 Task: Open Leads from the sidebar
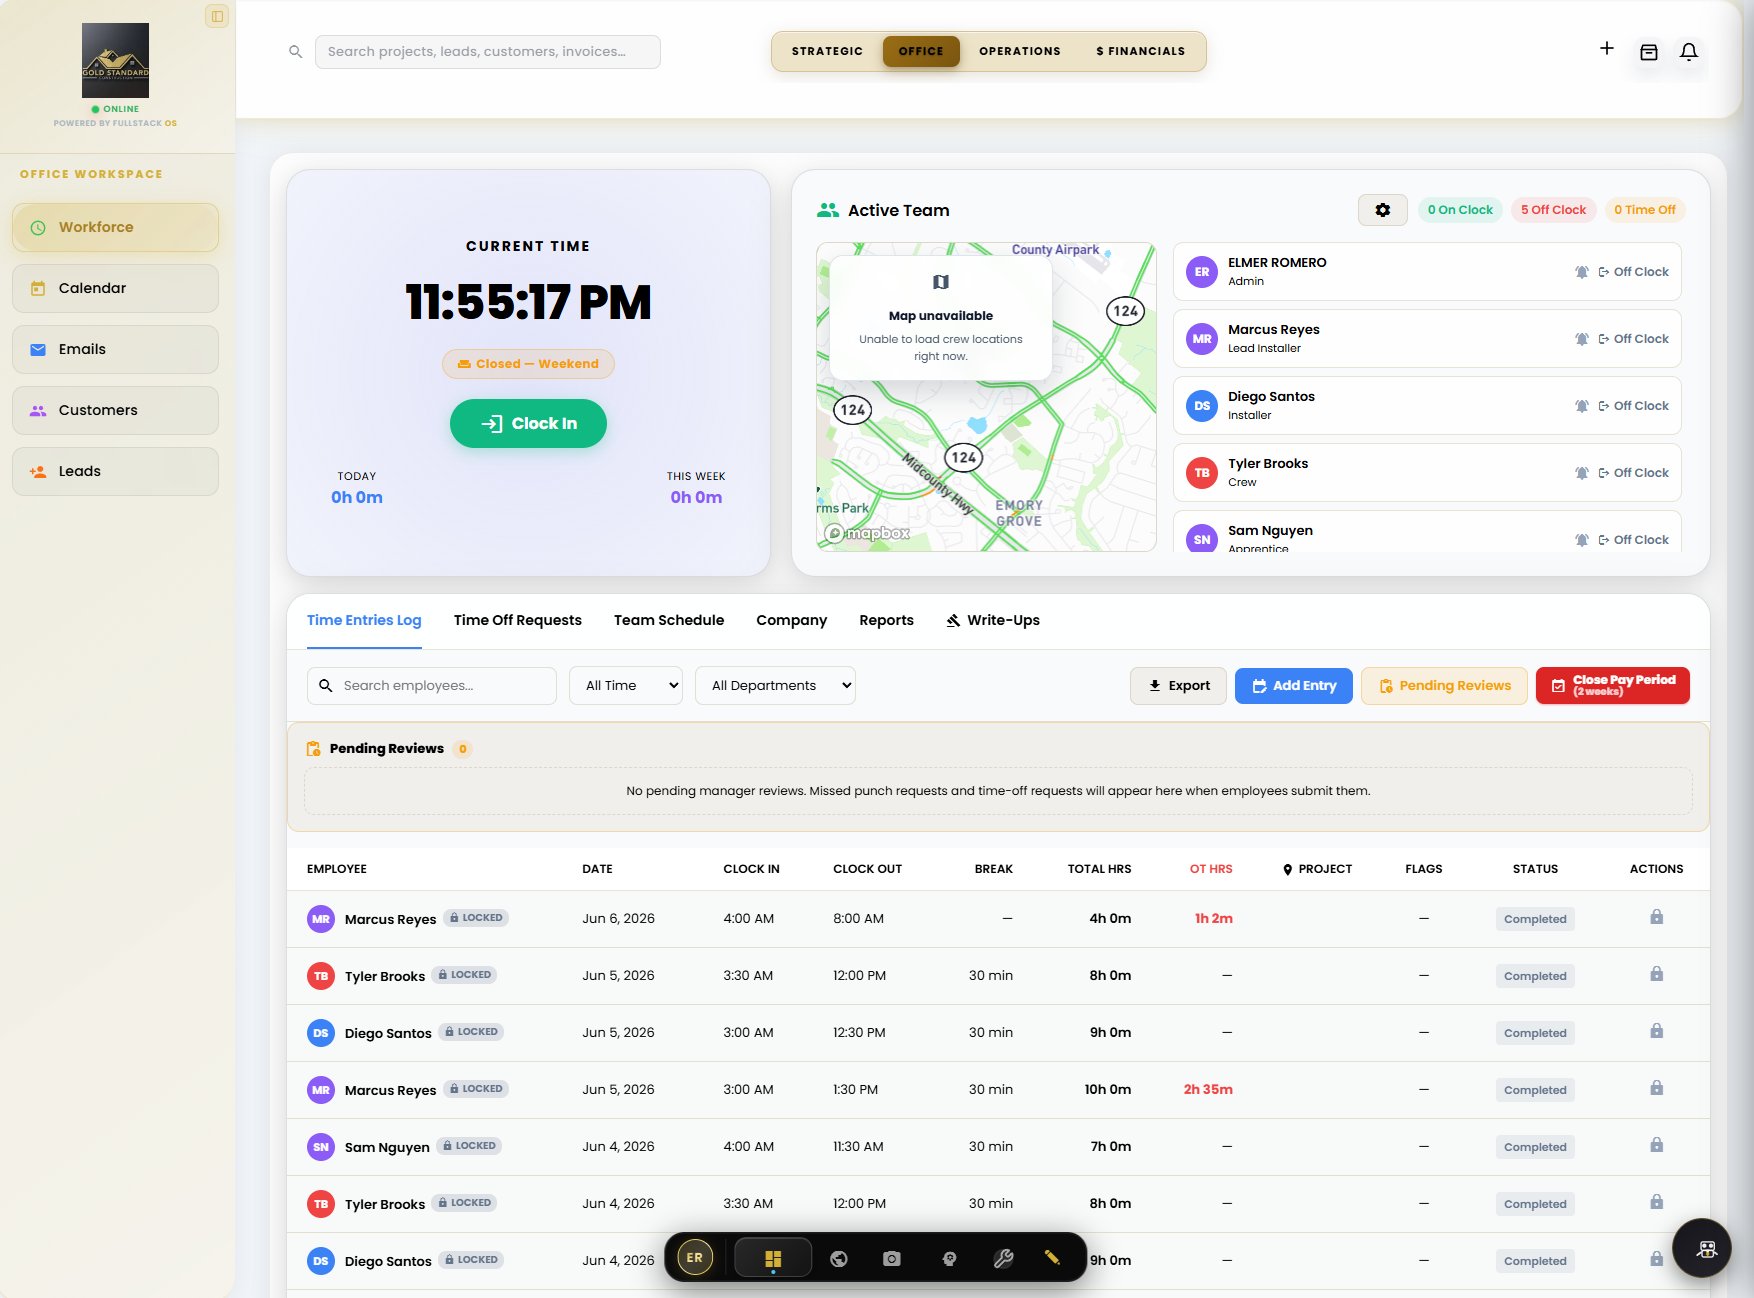[x=115, y=471]
